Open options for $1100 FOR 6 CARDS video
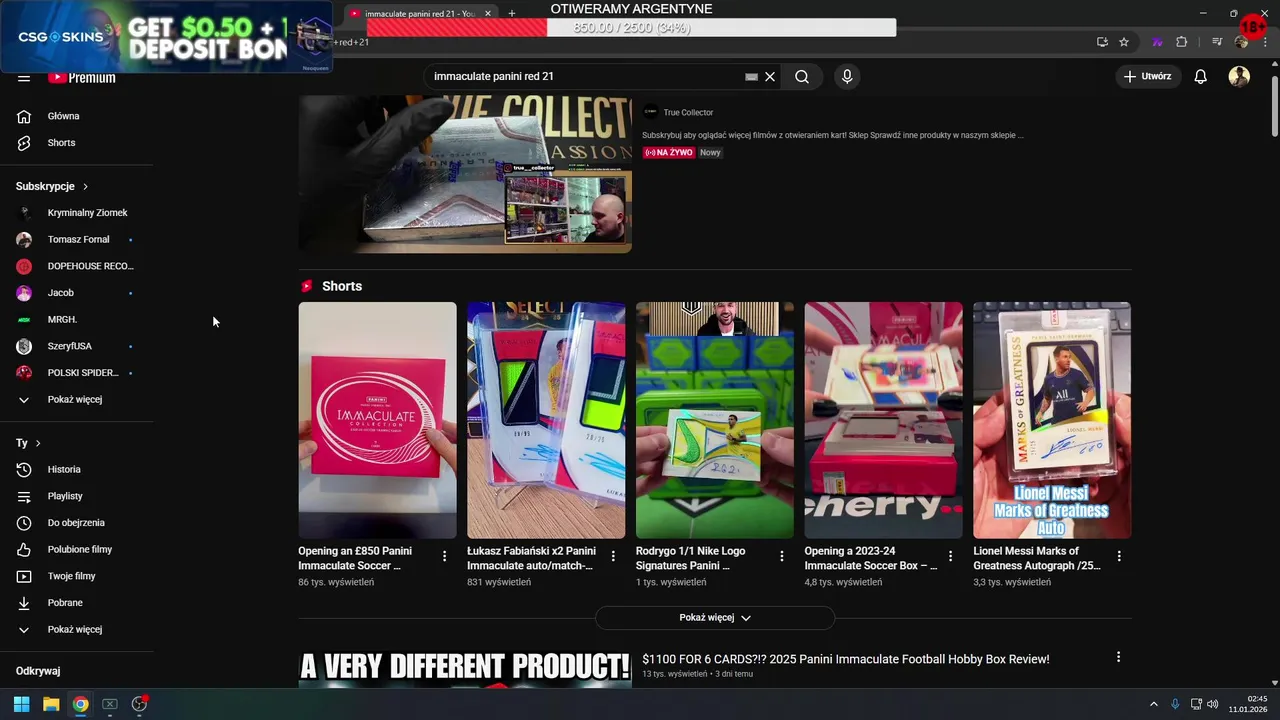The image size is (1280, 720). (1118, 657)
